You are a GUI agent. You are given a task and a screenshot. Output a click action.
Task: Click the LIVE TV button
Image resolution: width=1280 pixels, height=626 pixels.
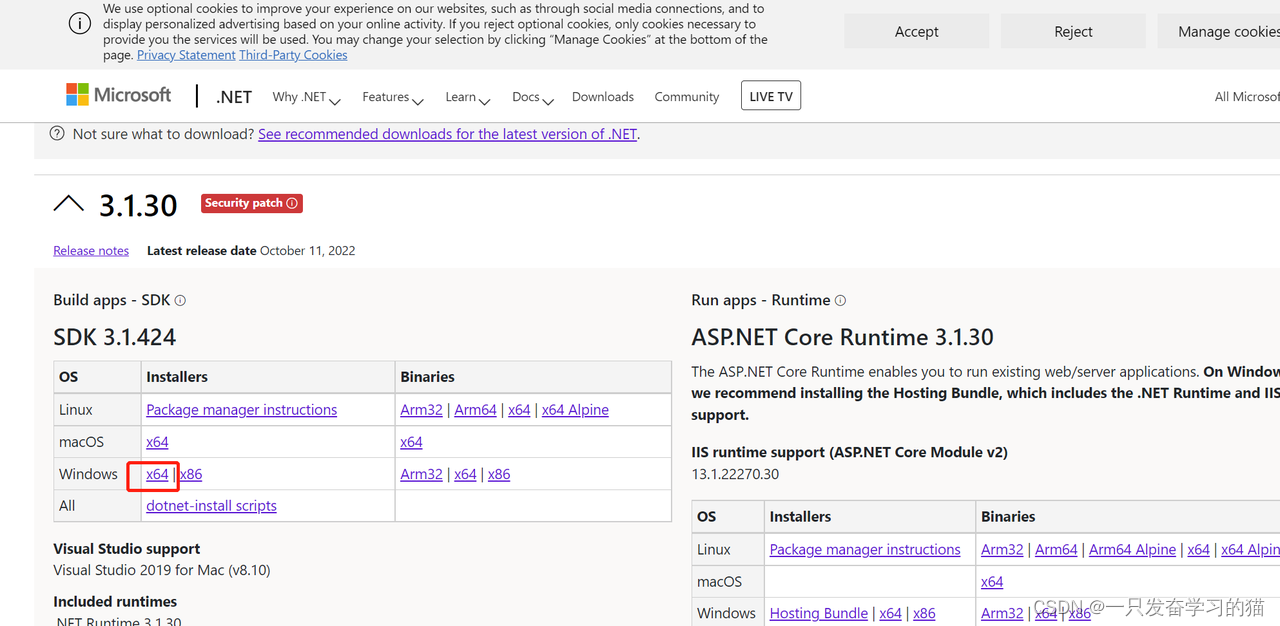coord(771,96)
